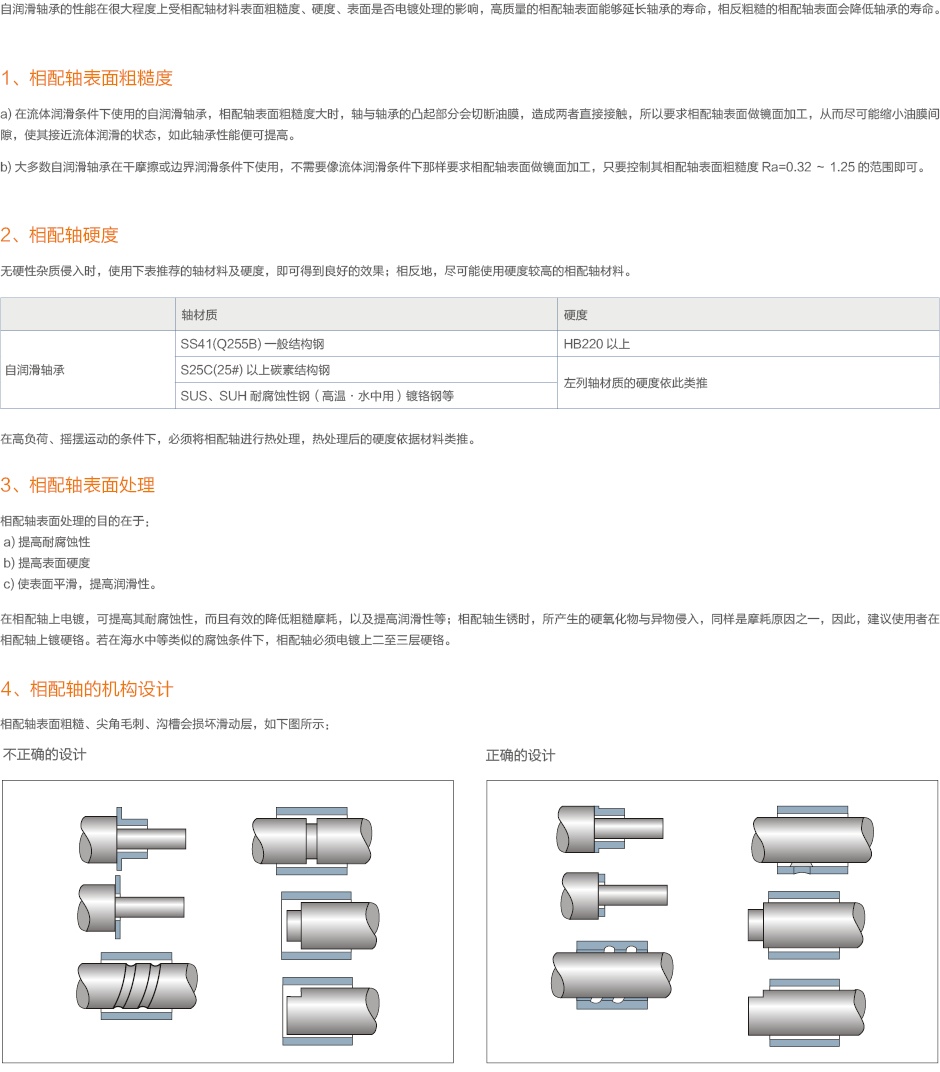940x1072 pixels.
Task: Click the '自润滑轴承' table row label
Action: (x=35, y=370)
